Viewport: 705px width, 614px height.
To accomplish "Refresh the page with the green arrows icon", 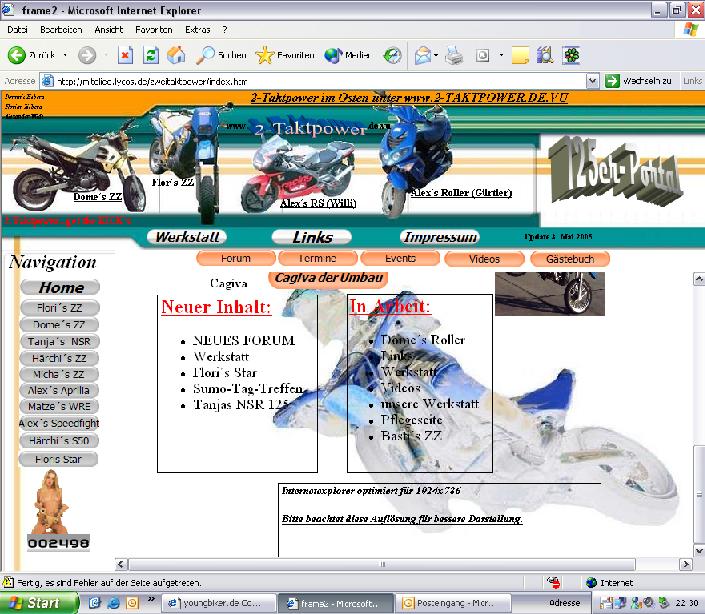I will click(151, 55).
